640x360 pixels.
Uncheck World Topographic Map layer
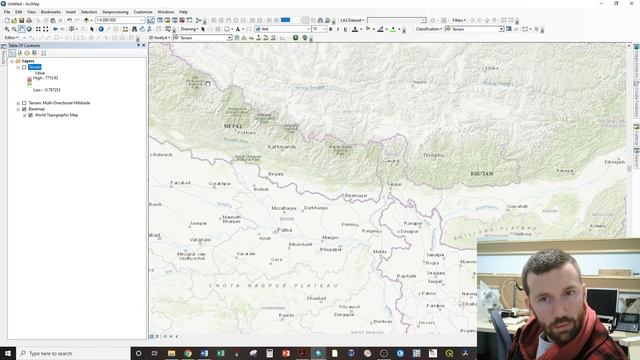click(30, 115)
